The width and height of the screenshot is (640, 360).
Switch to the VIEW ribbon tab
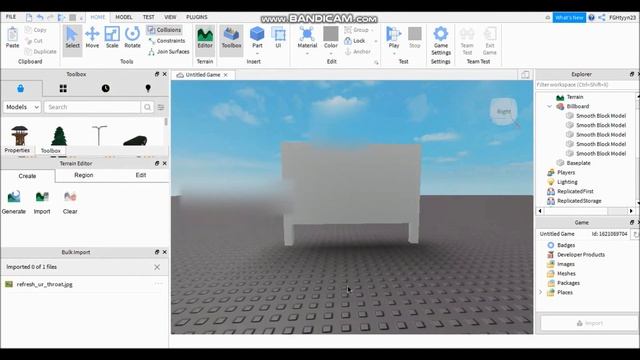170,17
